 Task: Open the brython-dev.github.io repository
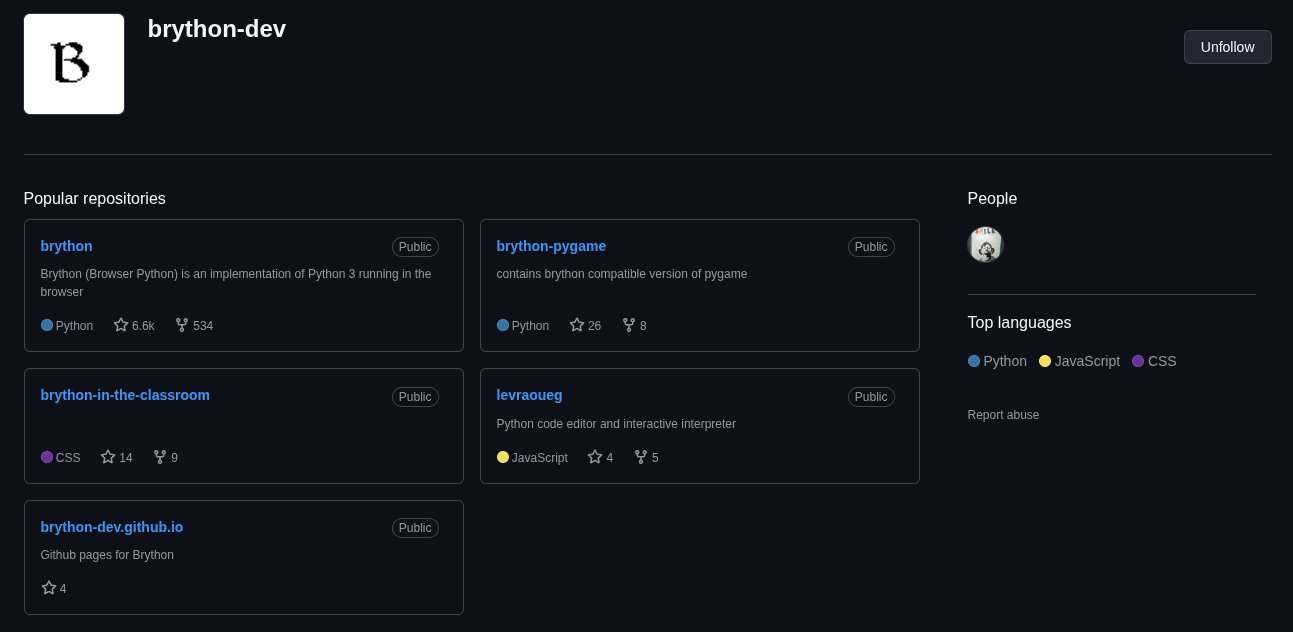click(112, 527)
